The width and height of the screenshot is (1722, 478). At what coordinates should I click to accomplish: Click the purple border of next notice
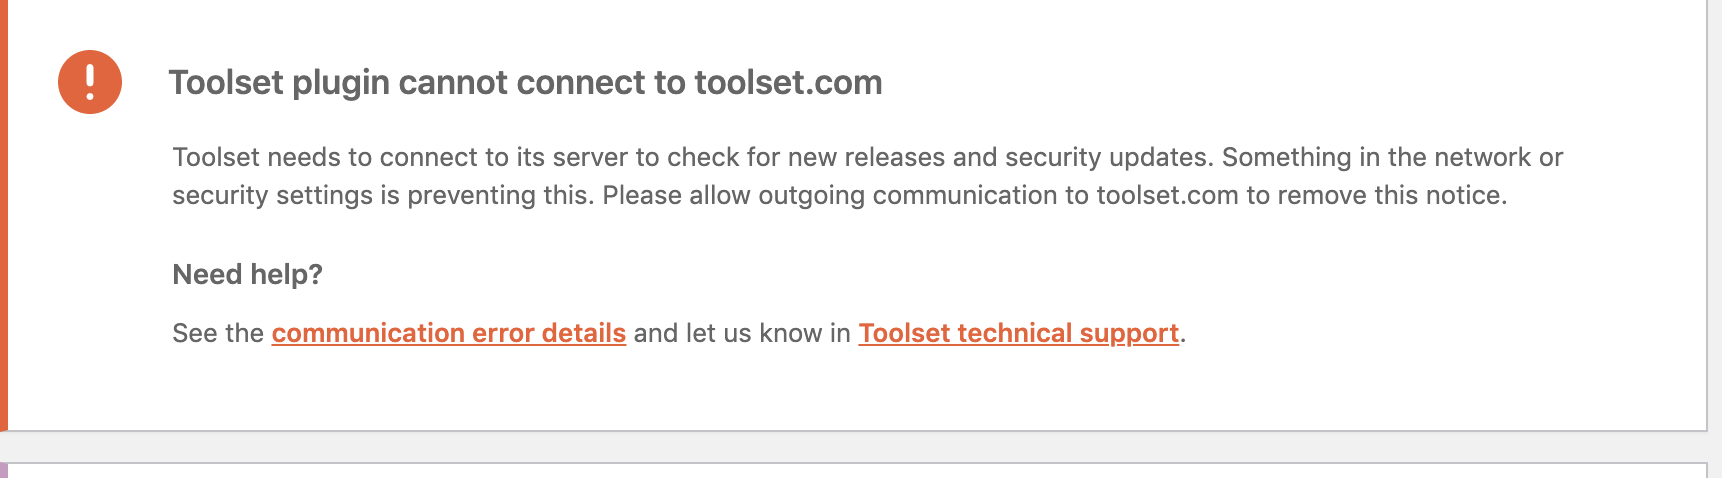[x=4, y=470]
